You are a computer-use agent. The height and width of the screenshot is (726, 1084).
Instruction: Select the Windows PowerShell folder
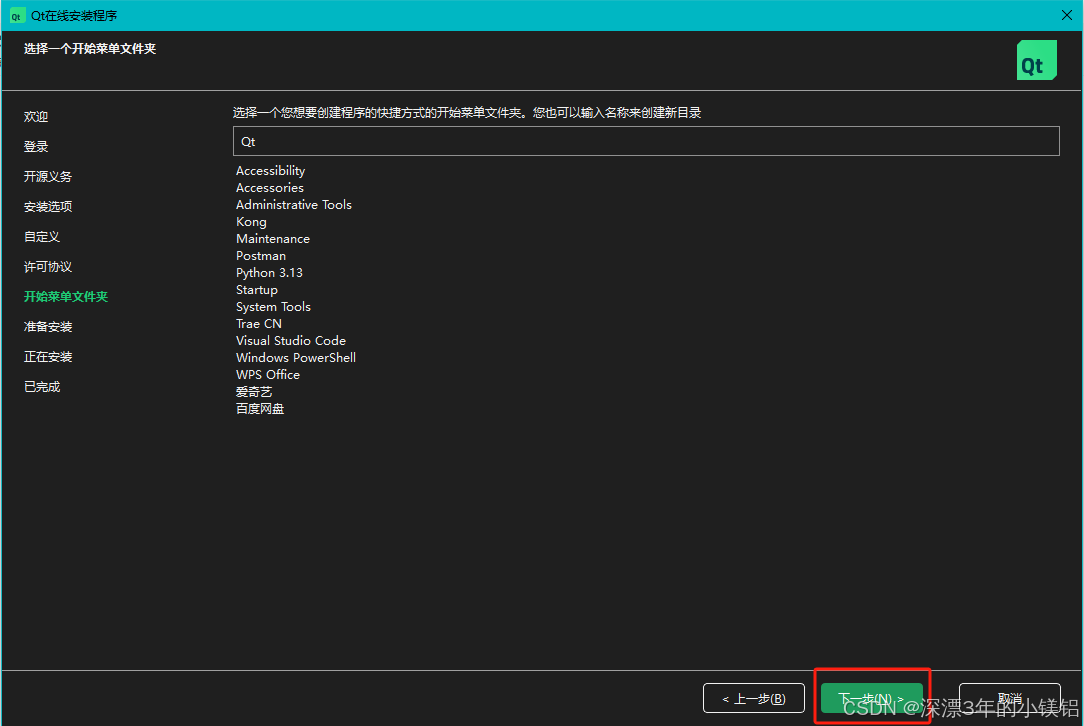point(296,357)
